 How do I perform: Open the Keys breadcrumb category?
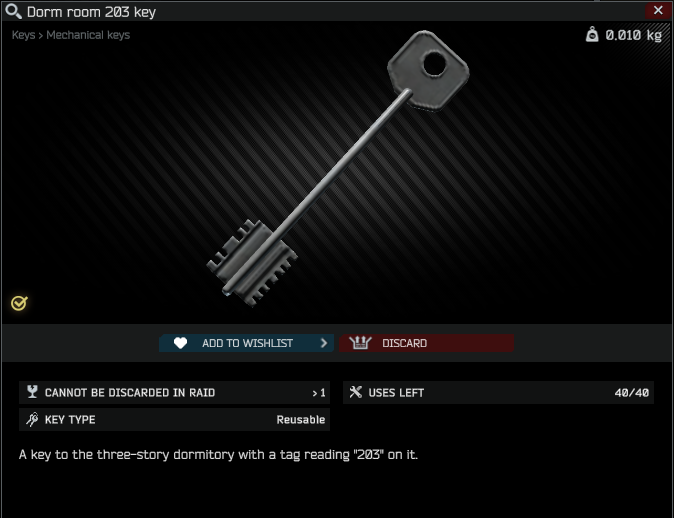tap(23, 35)
